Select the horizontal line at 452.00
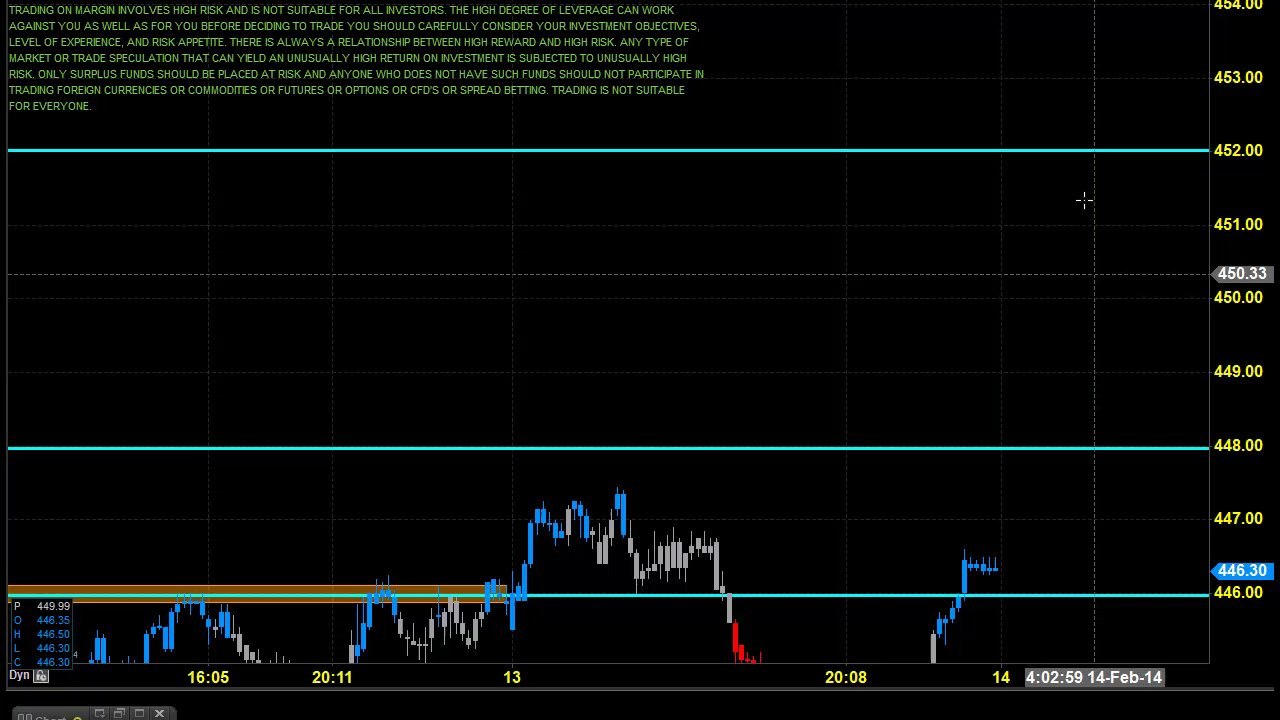Viewport: 1280px width, 720px height. [x=608, y=150]
